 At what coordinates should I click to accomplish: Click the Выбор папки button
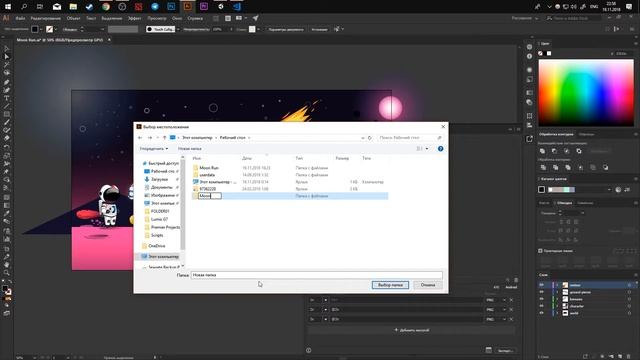[x=390, y=285]
